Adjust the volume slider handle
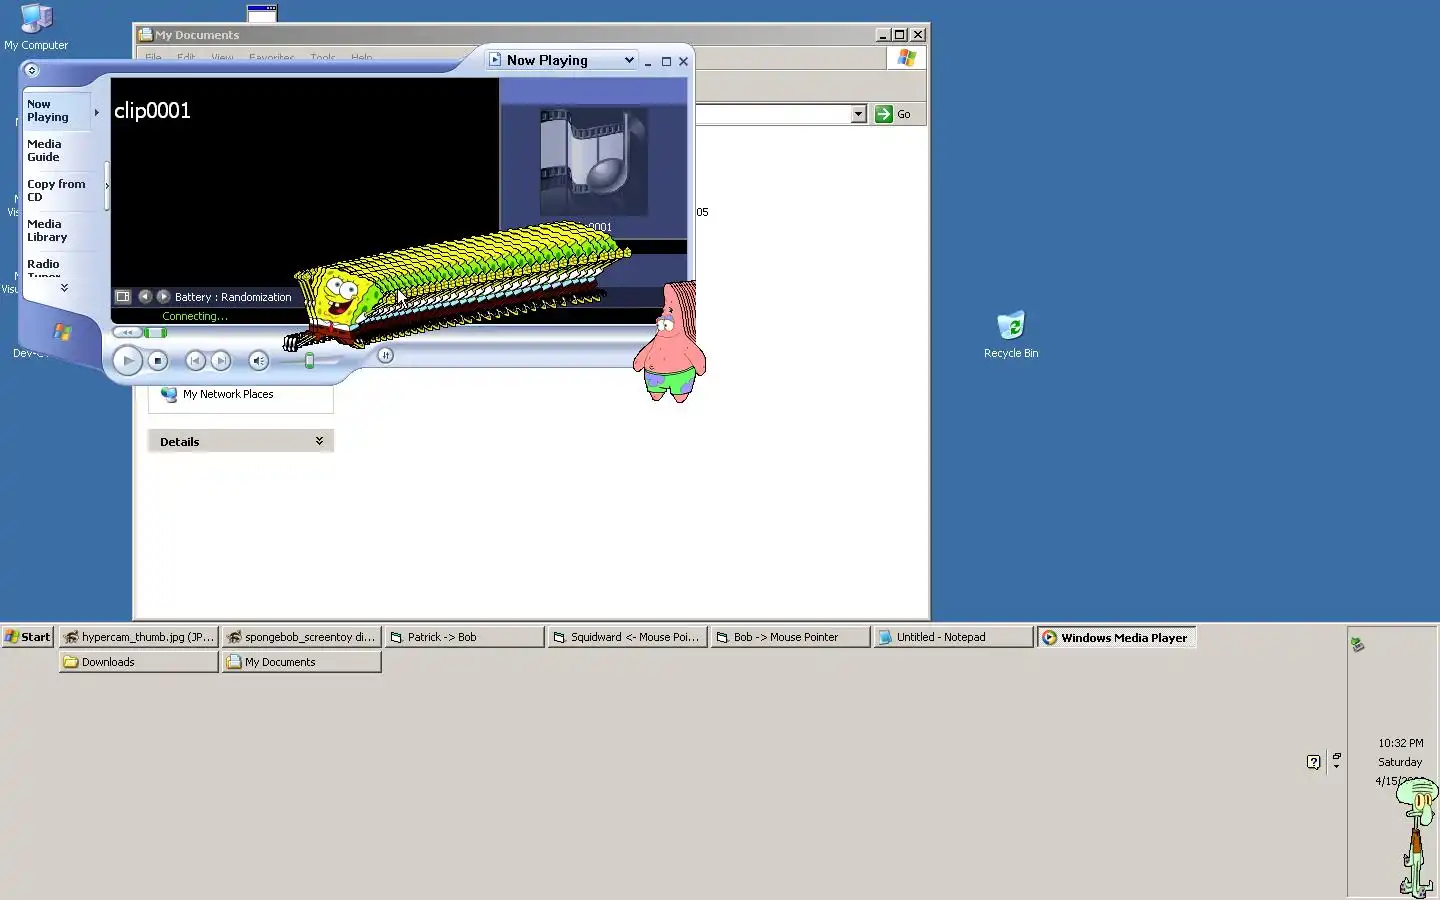The width and height of the screenshot is (1440, 900). tap(310, 361)
